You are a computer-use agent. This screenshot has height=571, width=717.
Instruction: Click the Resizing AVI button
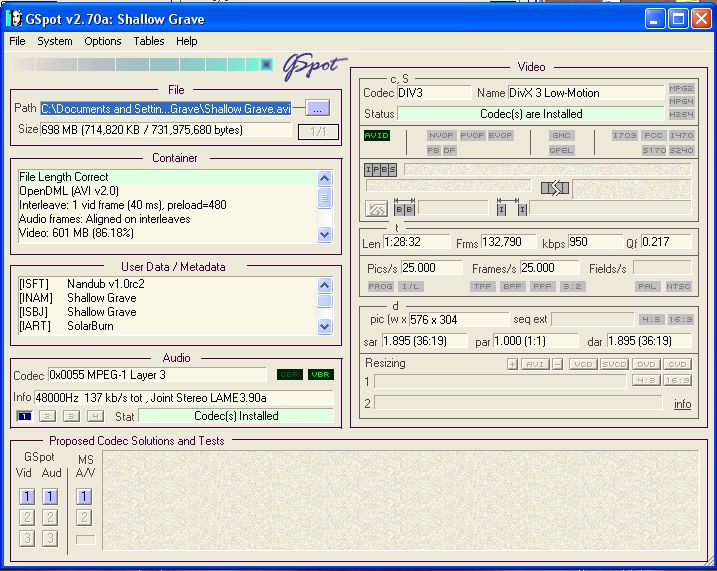[x=535, y=364]
